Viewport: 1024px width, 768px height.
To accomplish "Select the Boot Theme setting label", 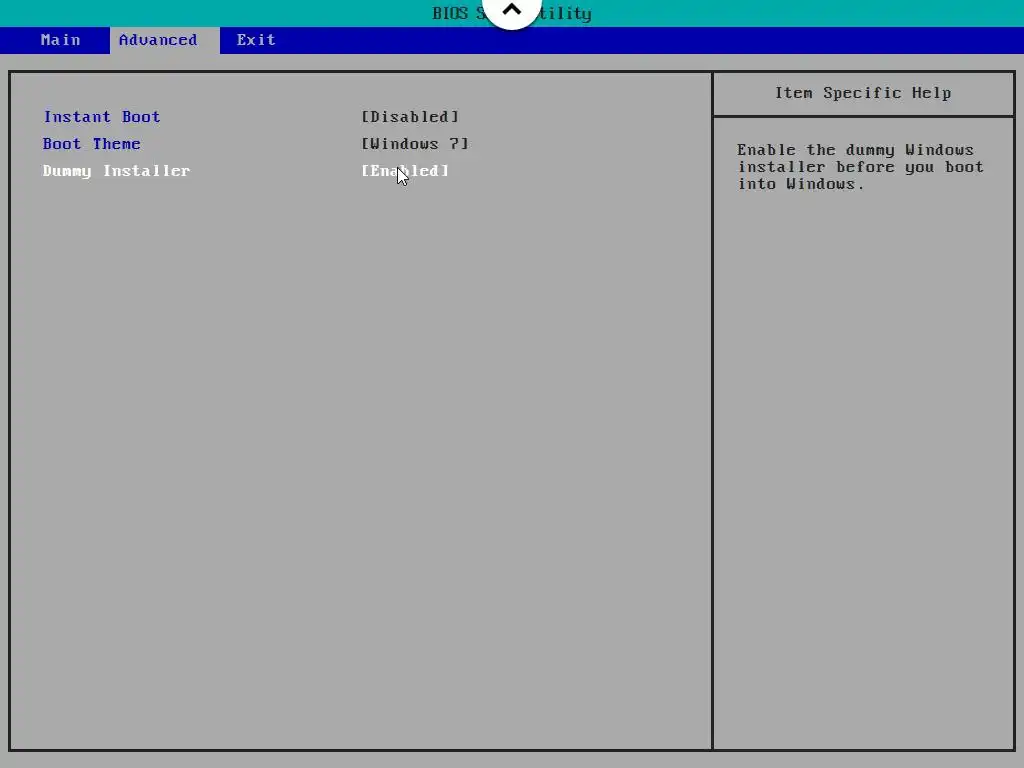I will pos(91,144).
